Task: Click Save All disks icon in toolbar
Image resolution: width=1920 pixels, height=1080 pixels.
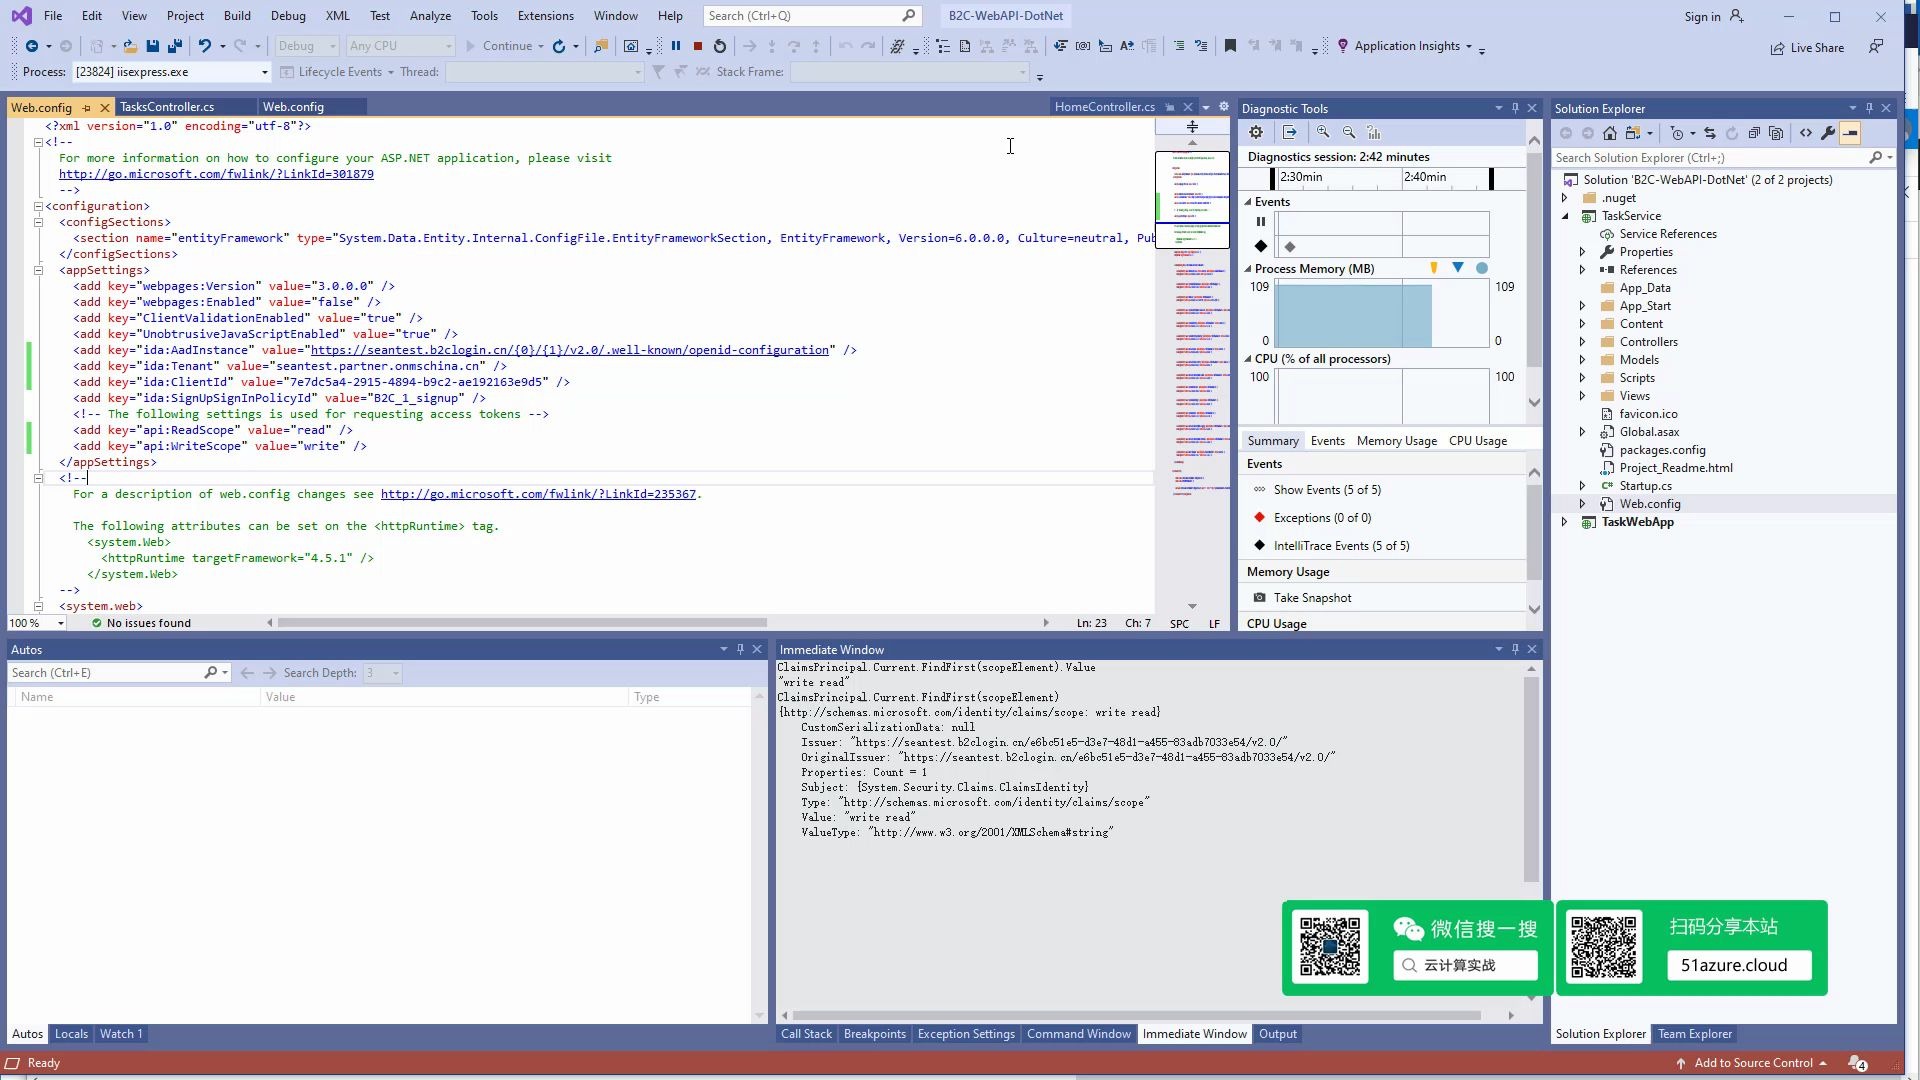Action: pyautogui.click(x=175, y=46)
